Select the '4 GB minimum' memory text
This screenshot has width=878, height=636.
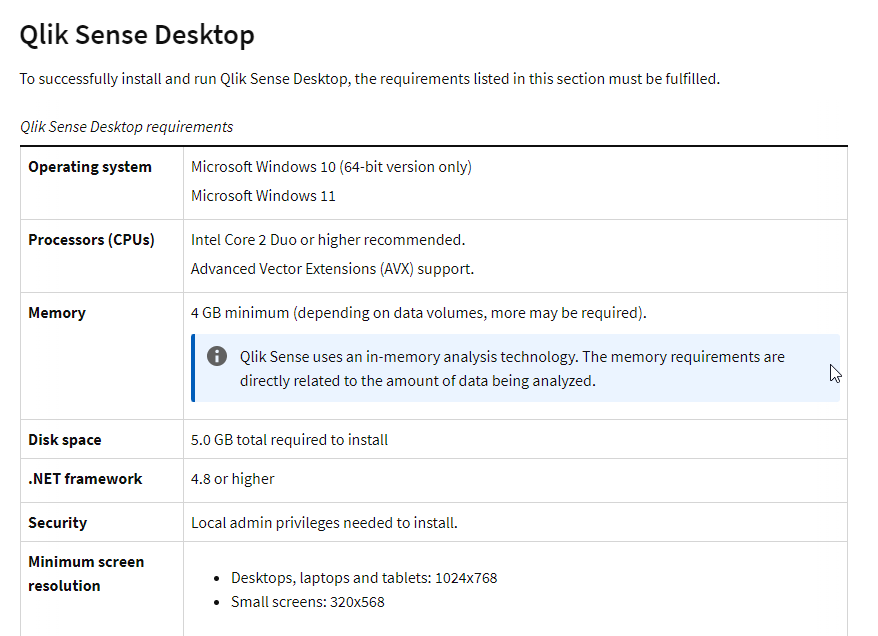[x=419, y=312]
